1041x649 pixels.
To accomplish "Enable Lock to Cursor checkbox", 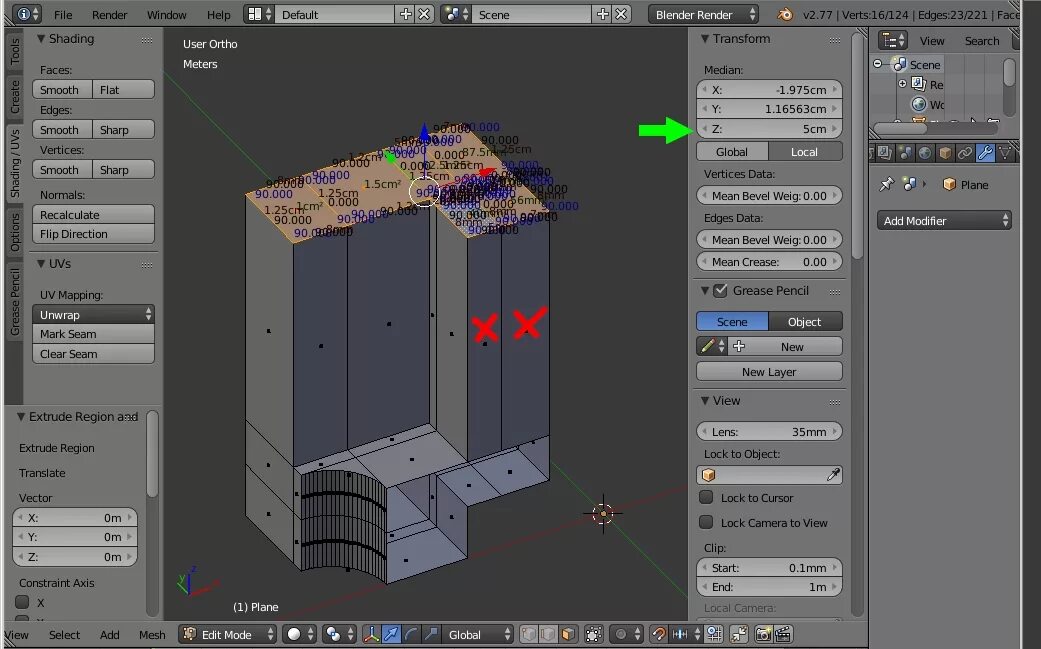I will (706, 497).
